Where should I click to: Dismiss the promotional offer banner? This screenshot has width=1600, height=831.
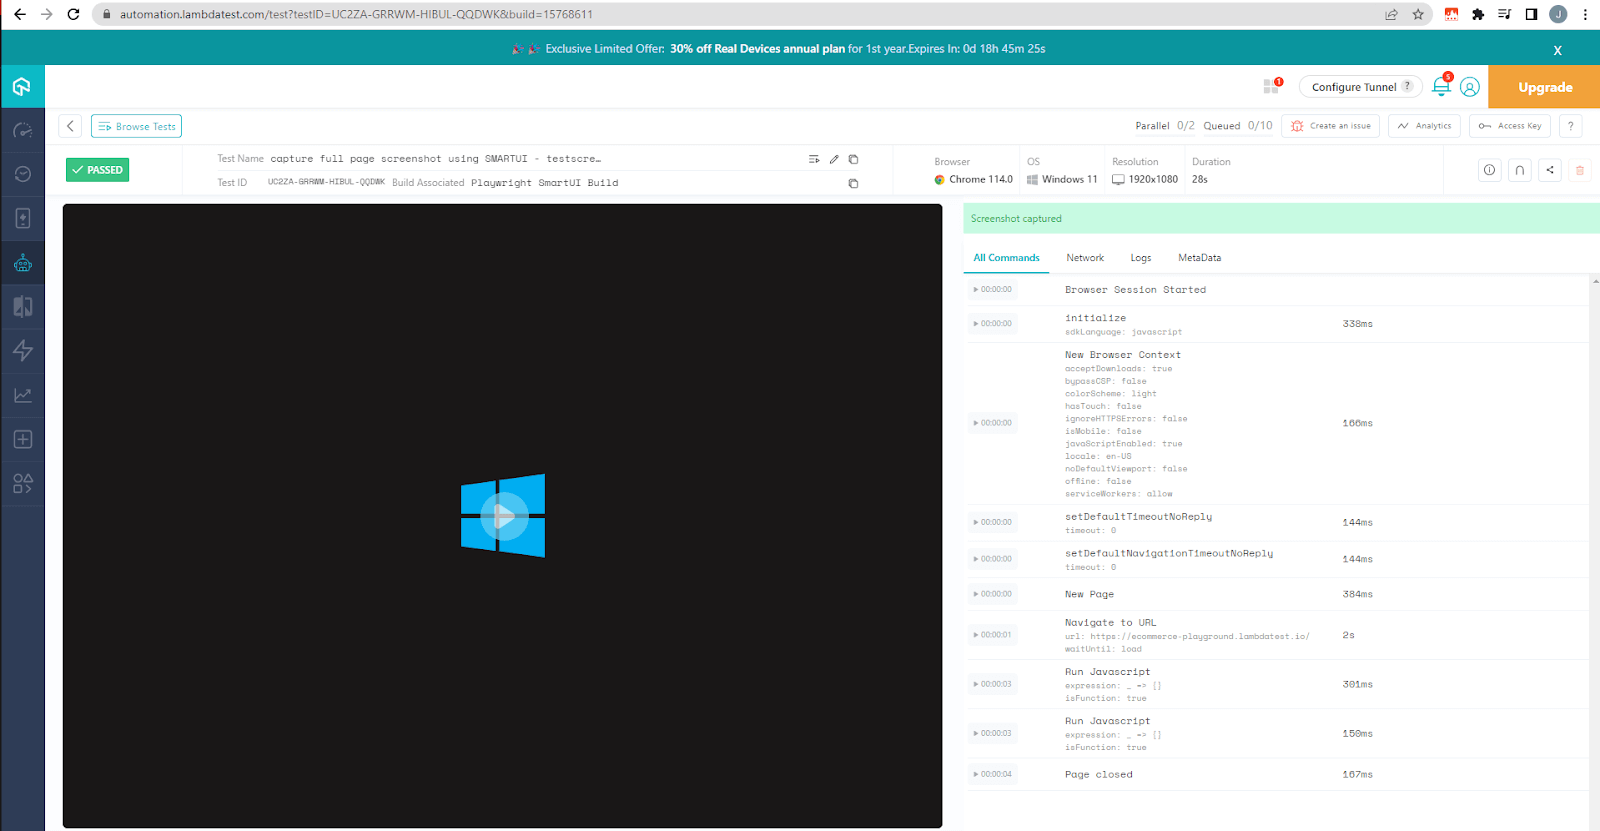(x=1557, y=50)
